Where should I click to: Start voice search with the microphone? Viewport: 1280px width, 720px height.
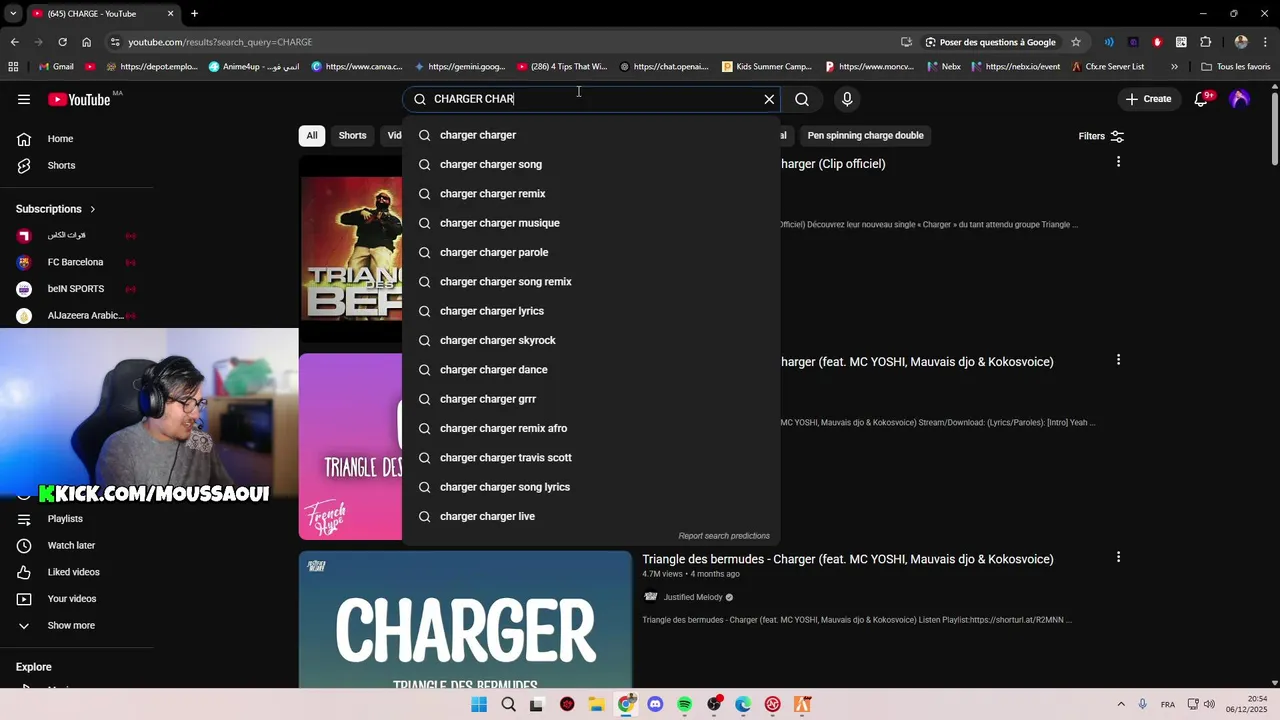point(847,99)
